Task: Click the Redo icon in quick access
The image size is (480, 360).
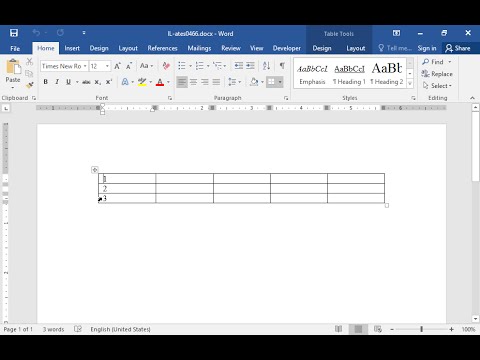Action: tap(60, 33)
